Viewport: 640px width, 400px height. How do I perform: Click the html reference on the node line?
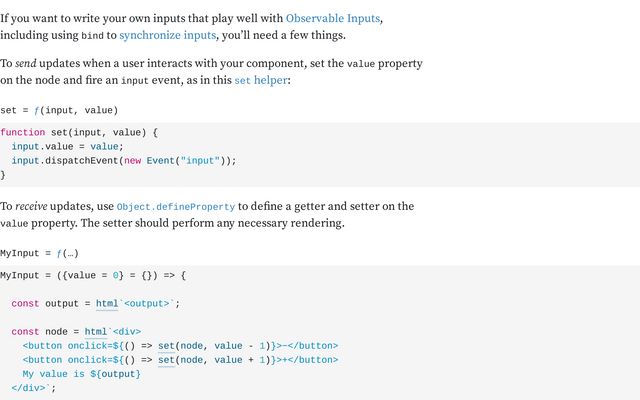point(96,332)
